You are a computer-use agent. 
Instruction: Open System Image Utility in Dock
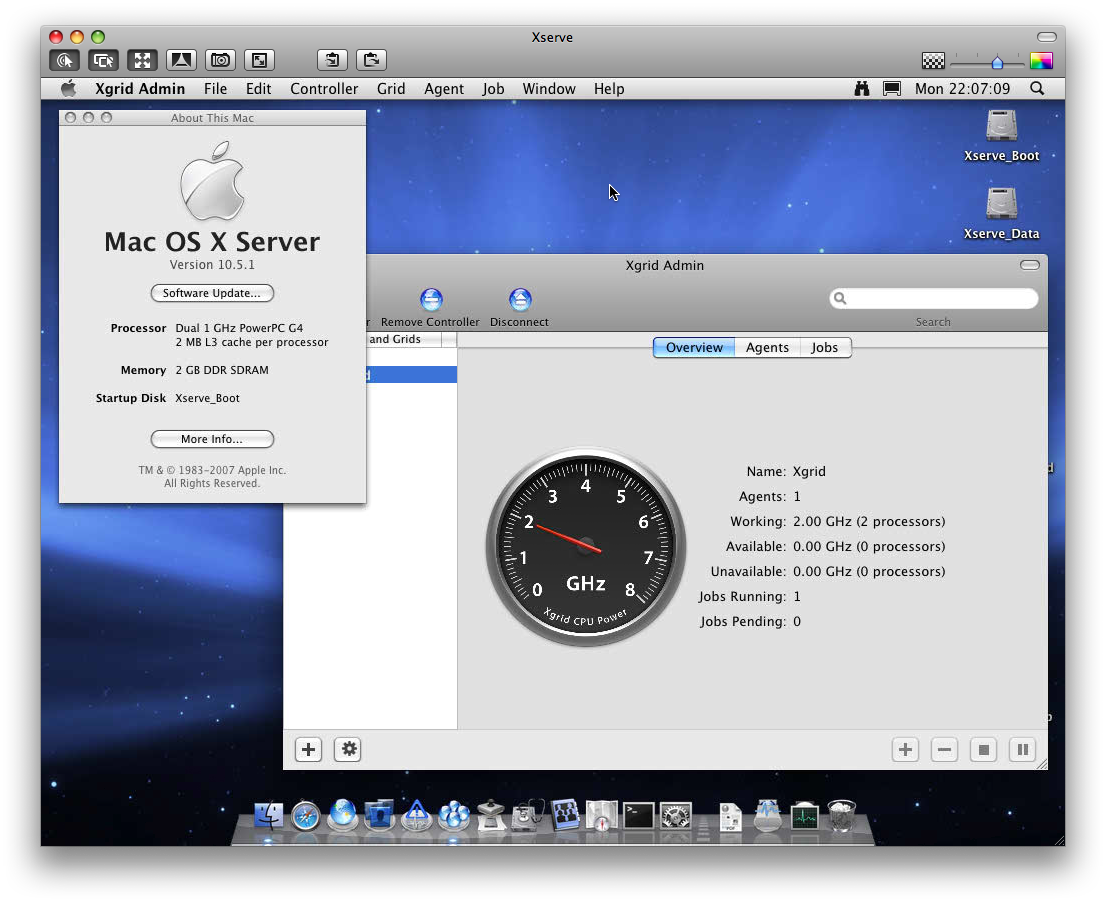coord(491,816)
